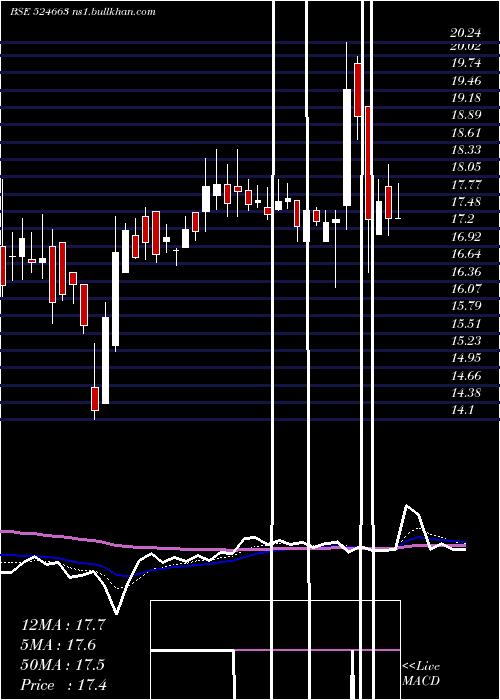Viewport: 500px width, 700px height.
Task: Select the 18.61 price axis label
Action: (x=466, y=133)
